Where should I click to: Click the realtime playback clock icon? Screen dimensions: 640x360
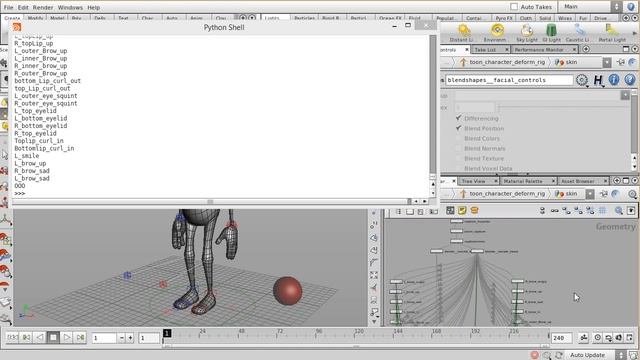click(597, 338)
